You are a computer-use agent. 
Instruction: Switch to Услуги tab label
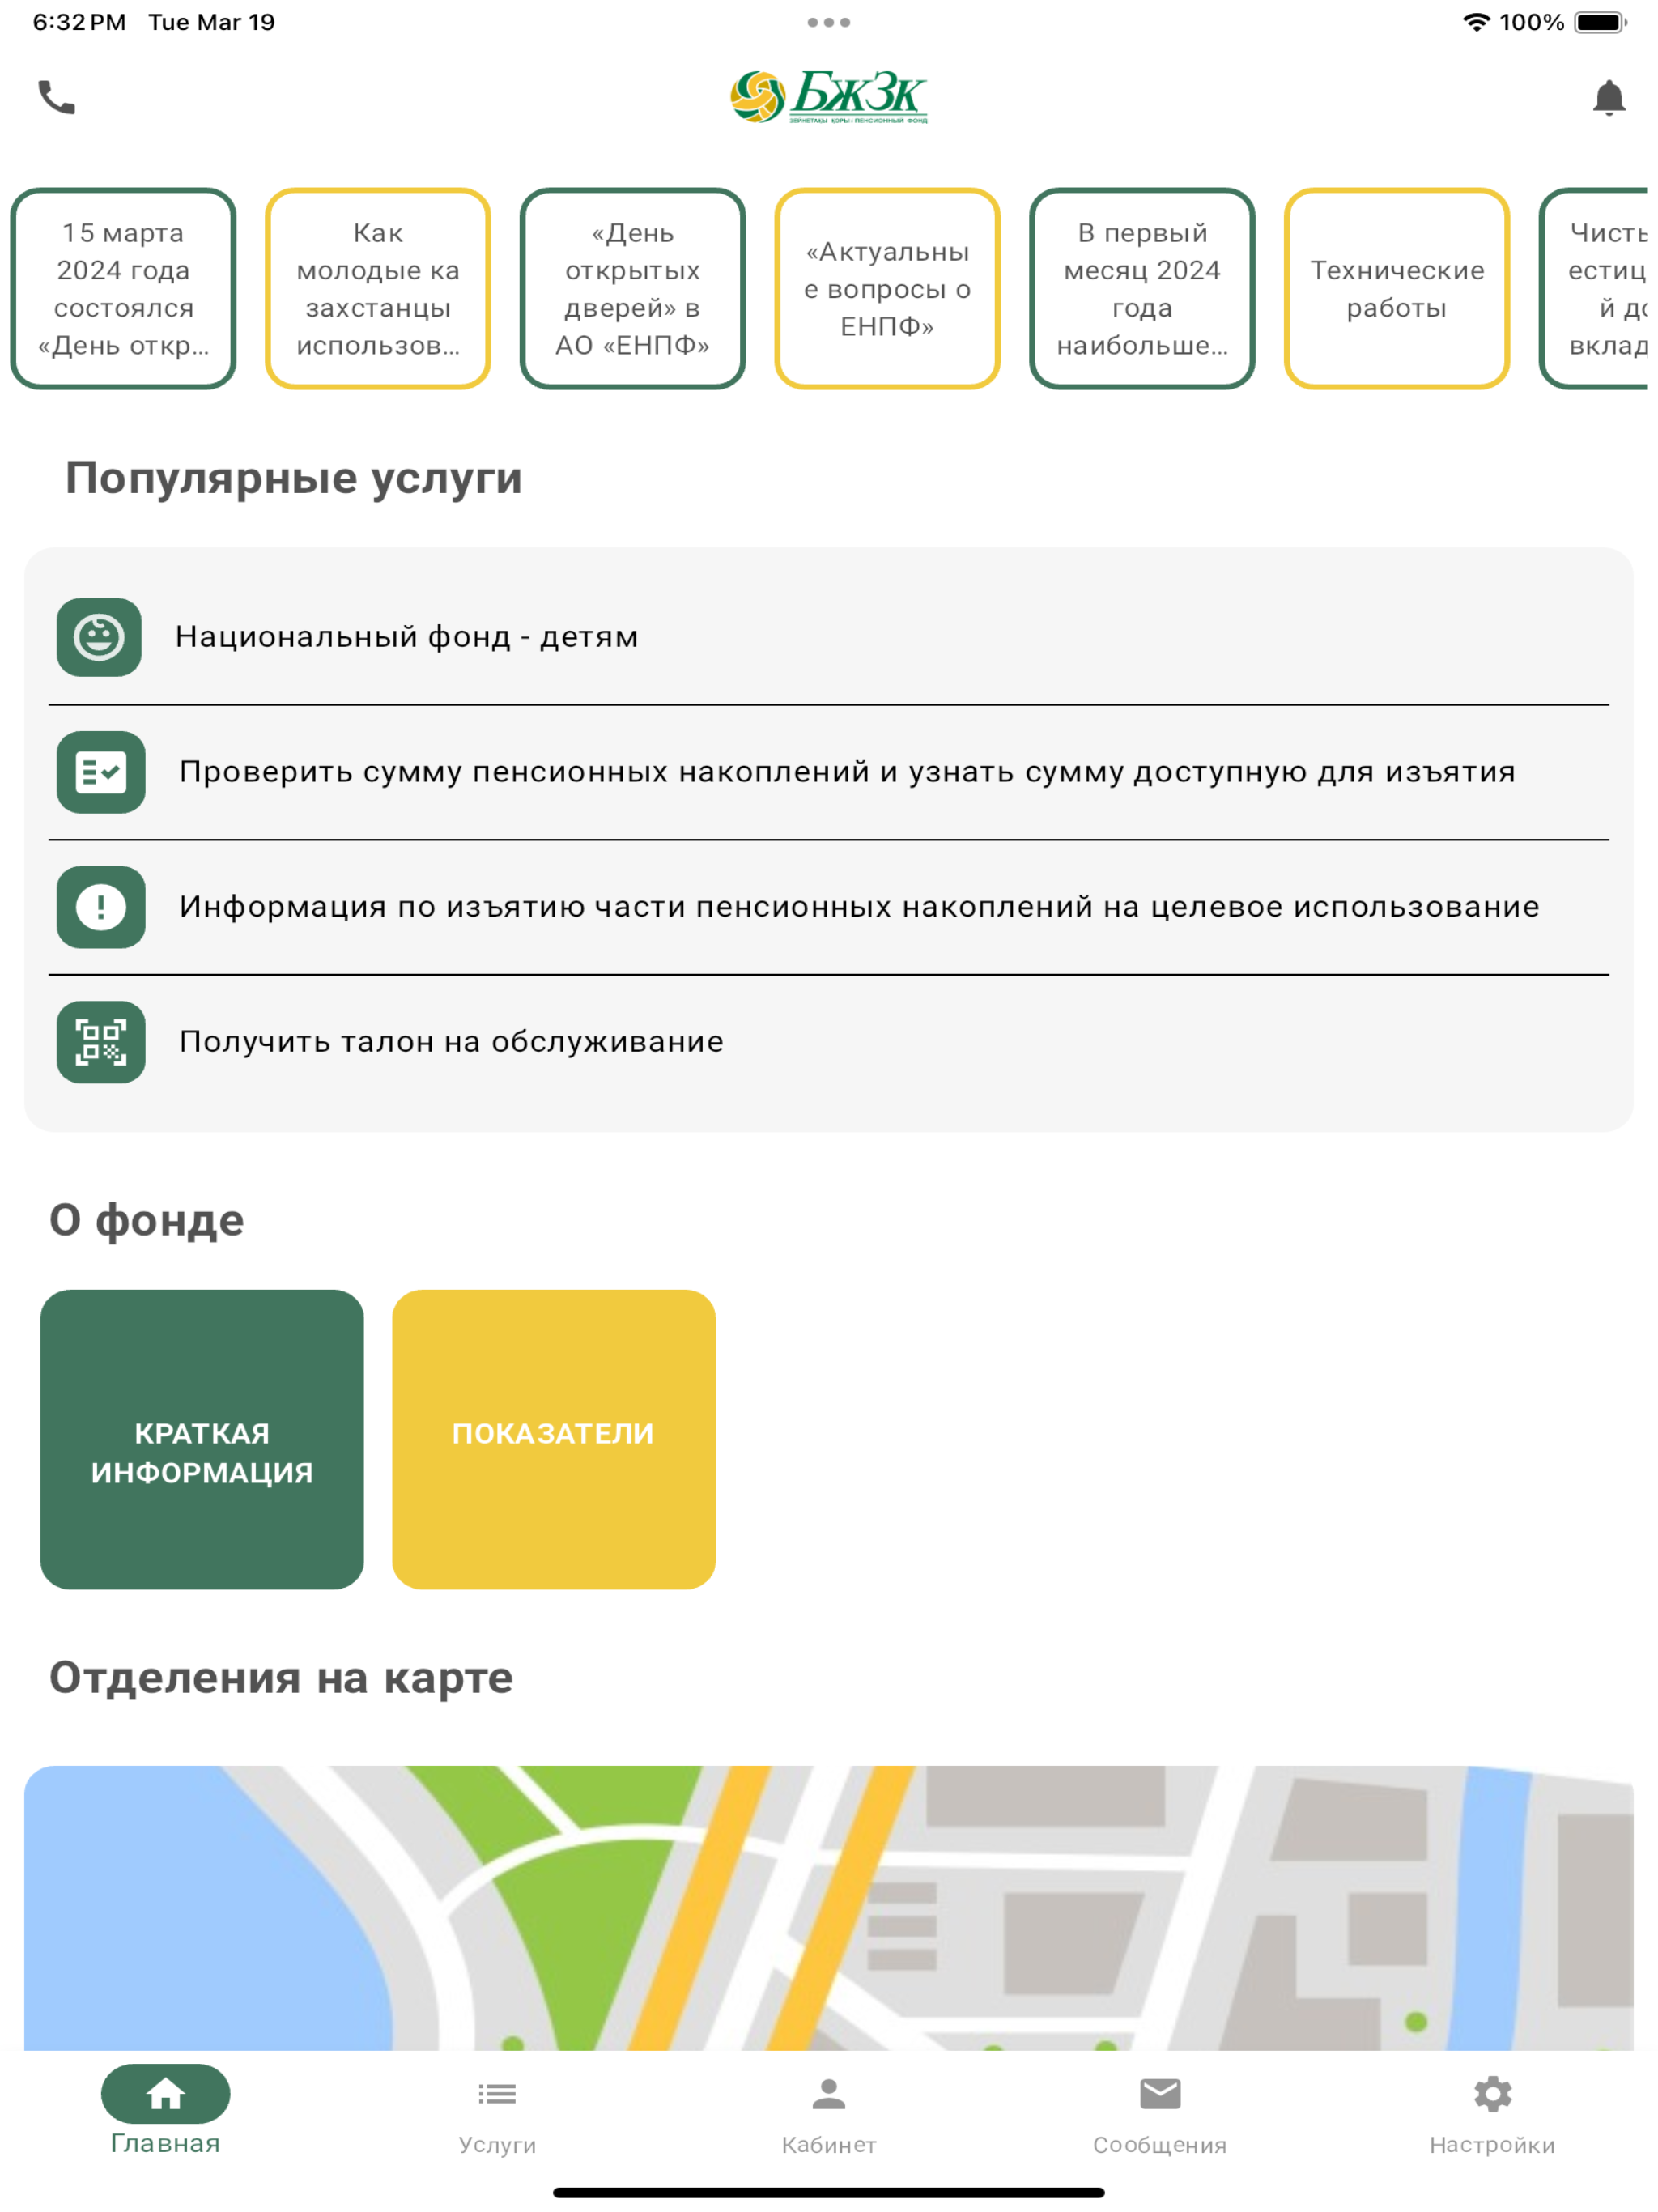(x=497, y=2144)
